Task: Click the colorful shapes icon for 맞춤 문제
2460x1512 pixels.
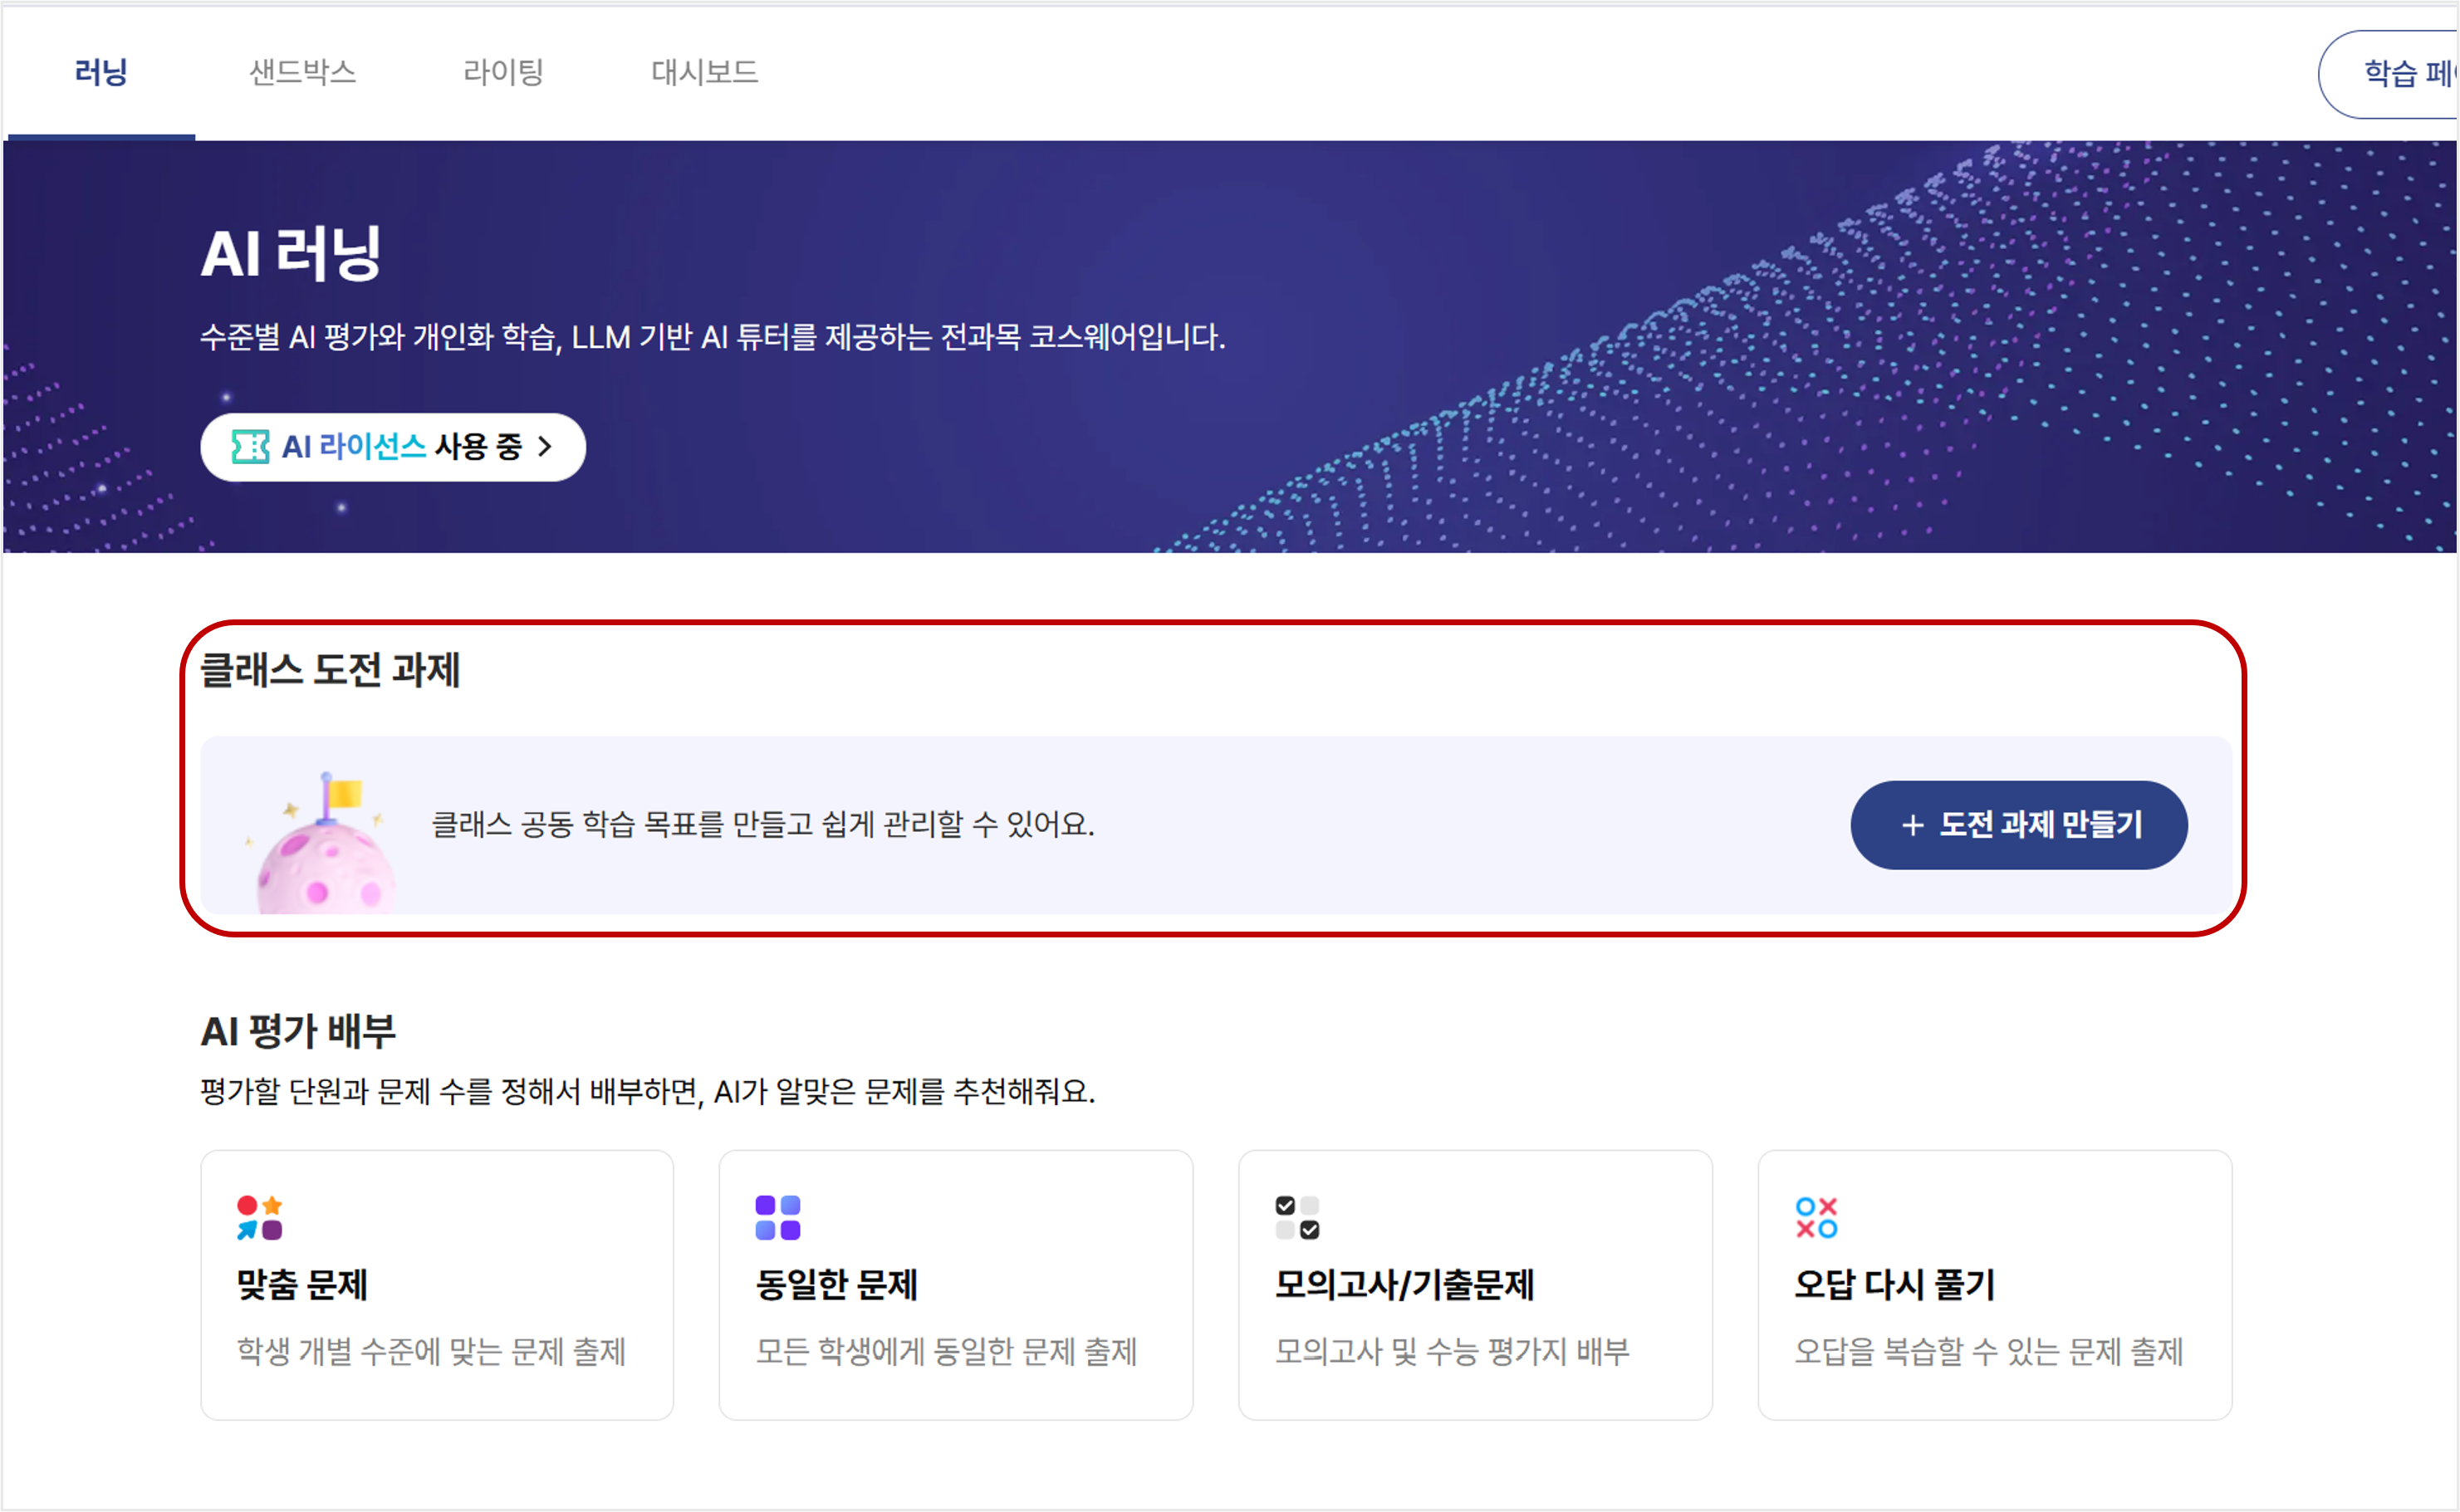Action: click(260, 1218)
